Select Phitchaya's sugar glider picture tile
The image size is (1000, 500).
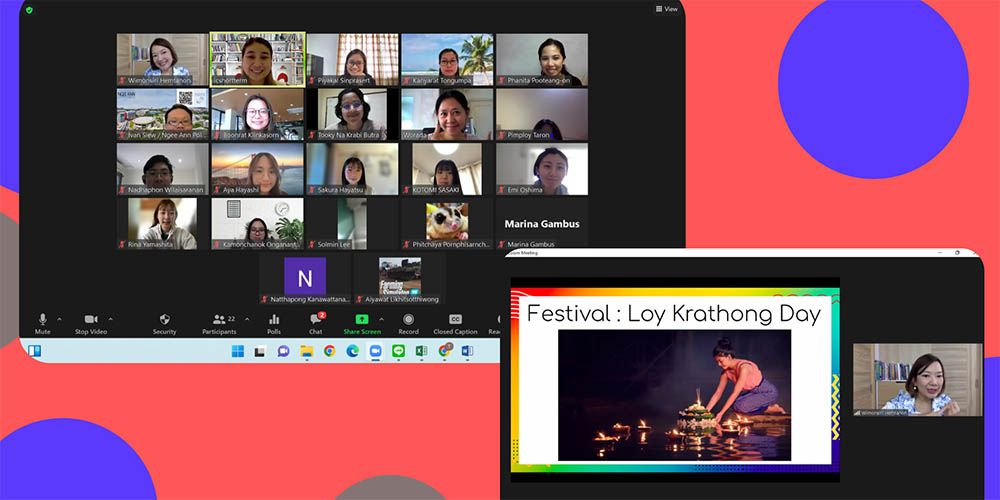click(x=448, y=223)
